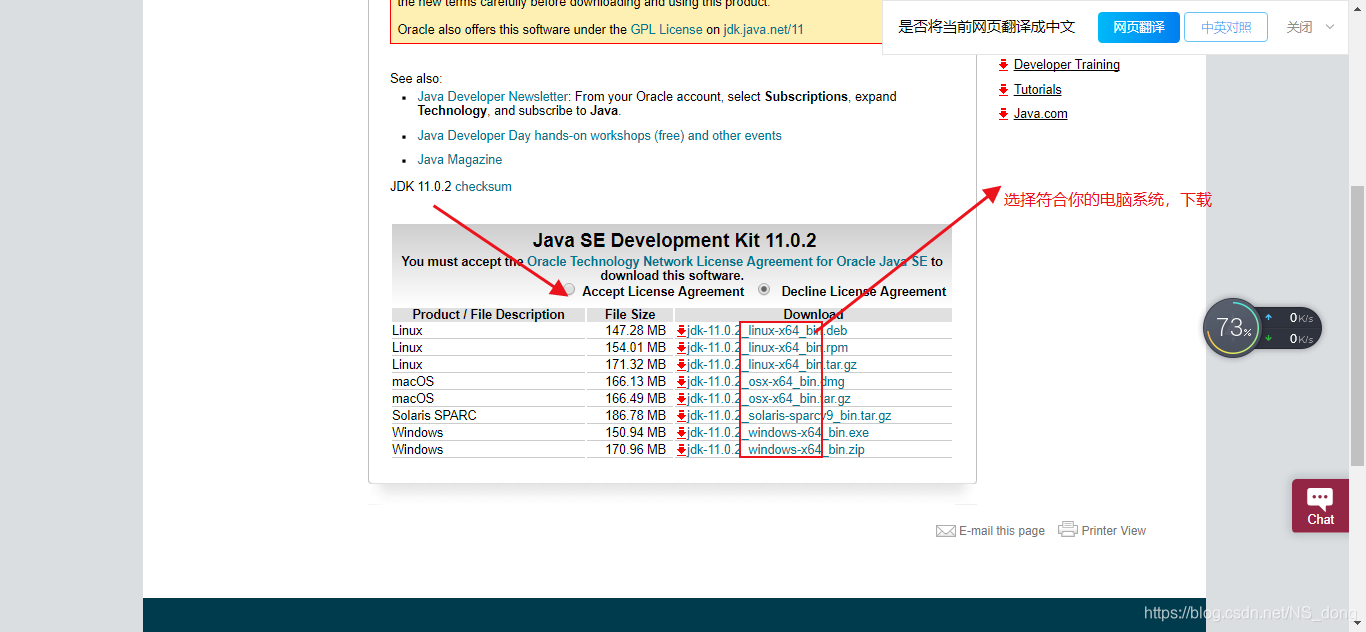The width and height of the screenshot is (1366, 632).
Task: Click download arrow icon beside osx dmg
Action: (681, 382)
